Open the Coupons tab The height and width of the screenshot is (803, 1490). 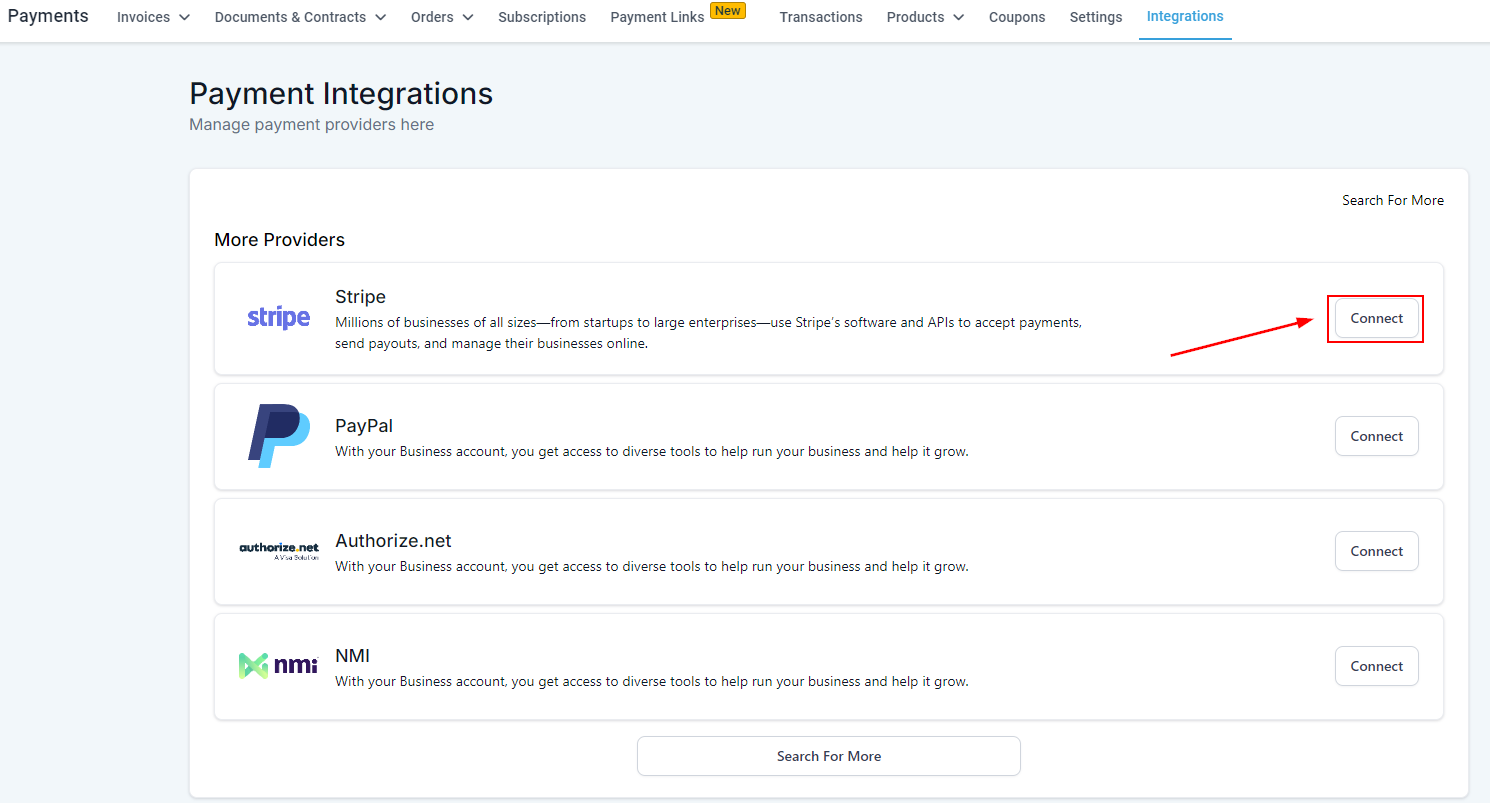pyautogui.click(x=1017, y=17)
